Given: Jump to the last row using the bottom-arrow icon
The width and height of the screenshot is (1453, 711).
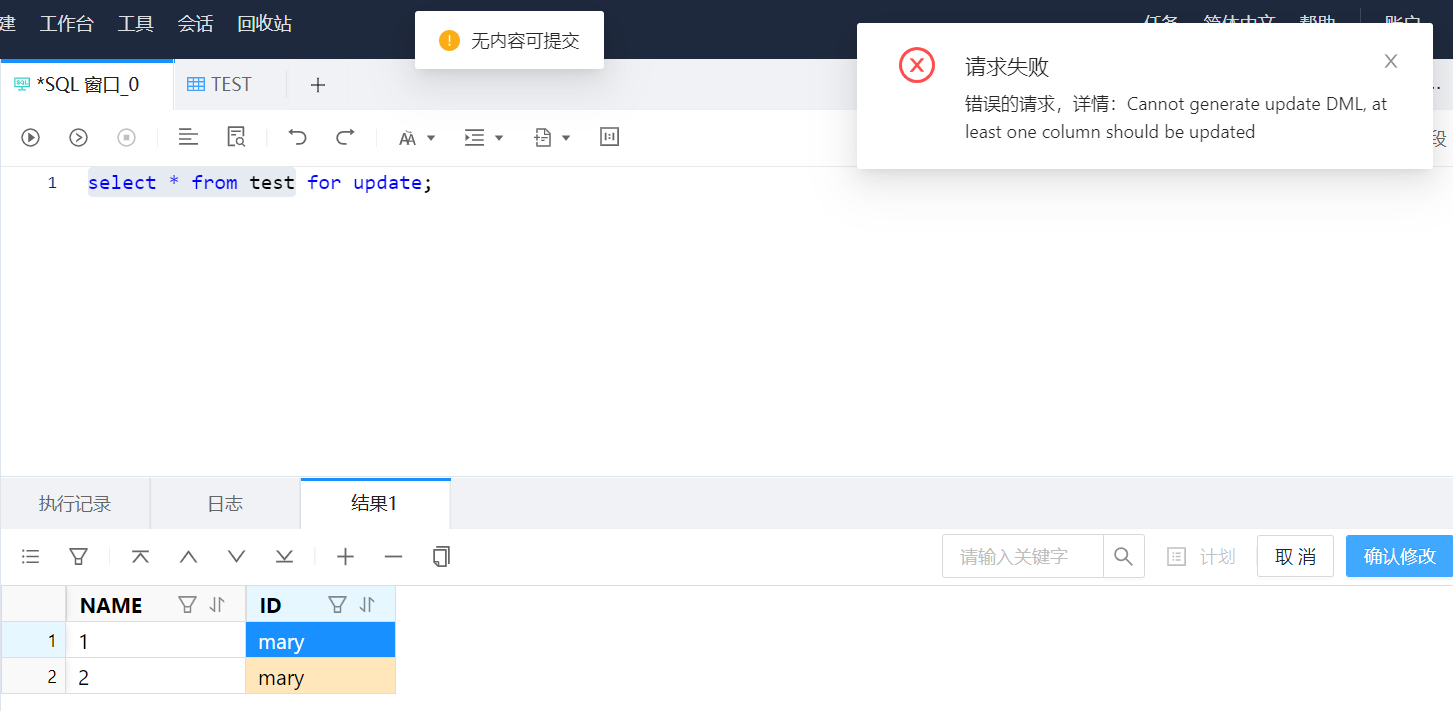Looking at the screenshot, I should 284,556.
